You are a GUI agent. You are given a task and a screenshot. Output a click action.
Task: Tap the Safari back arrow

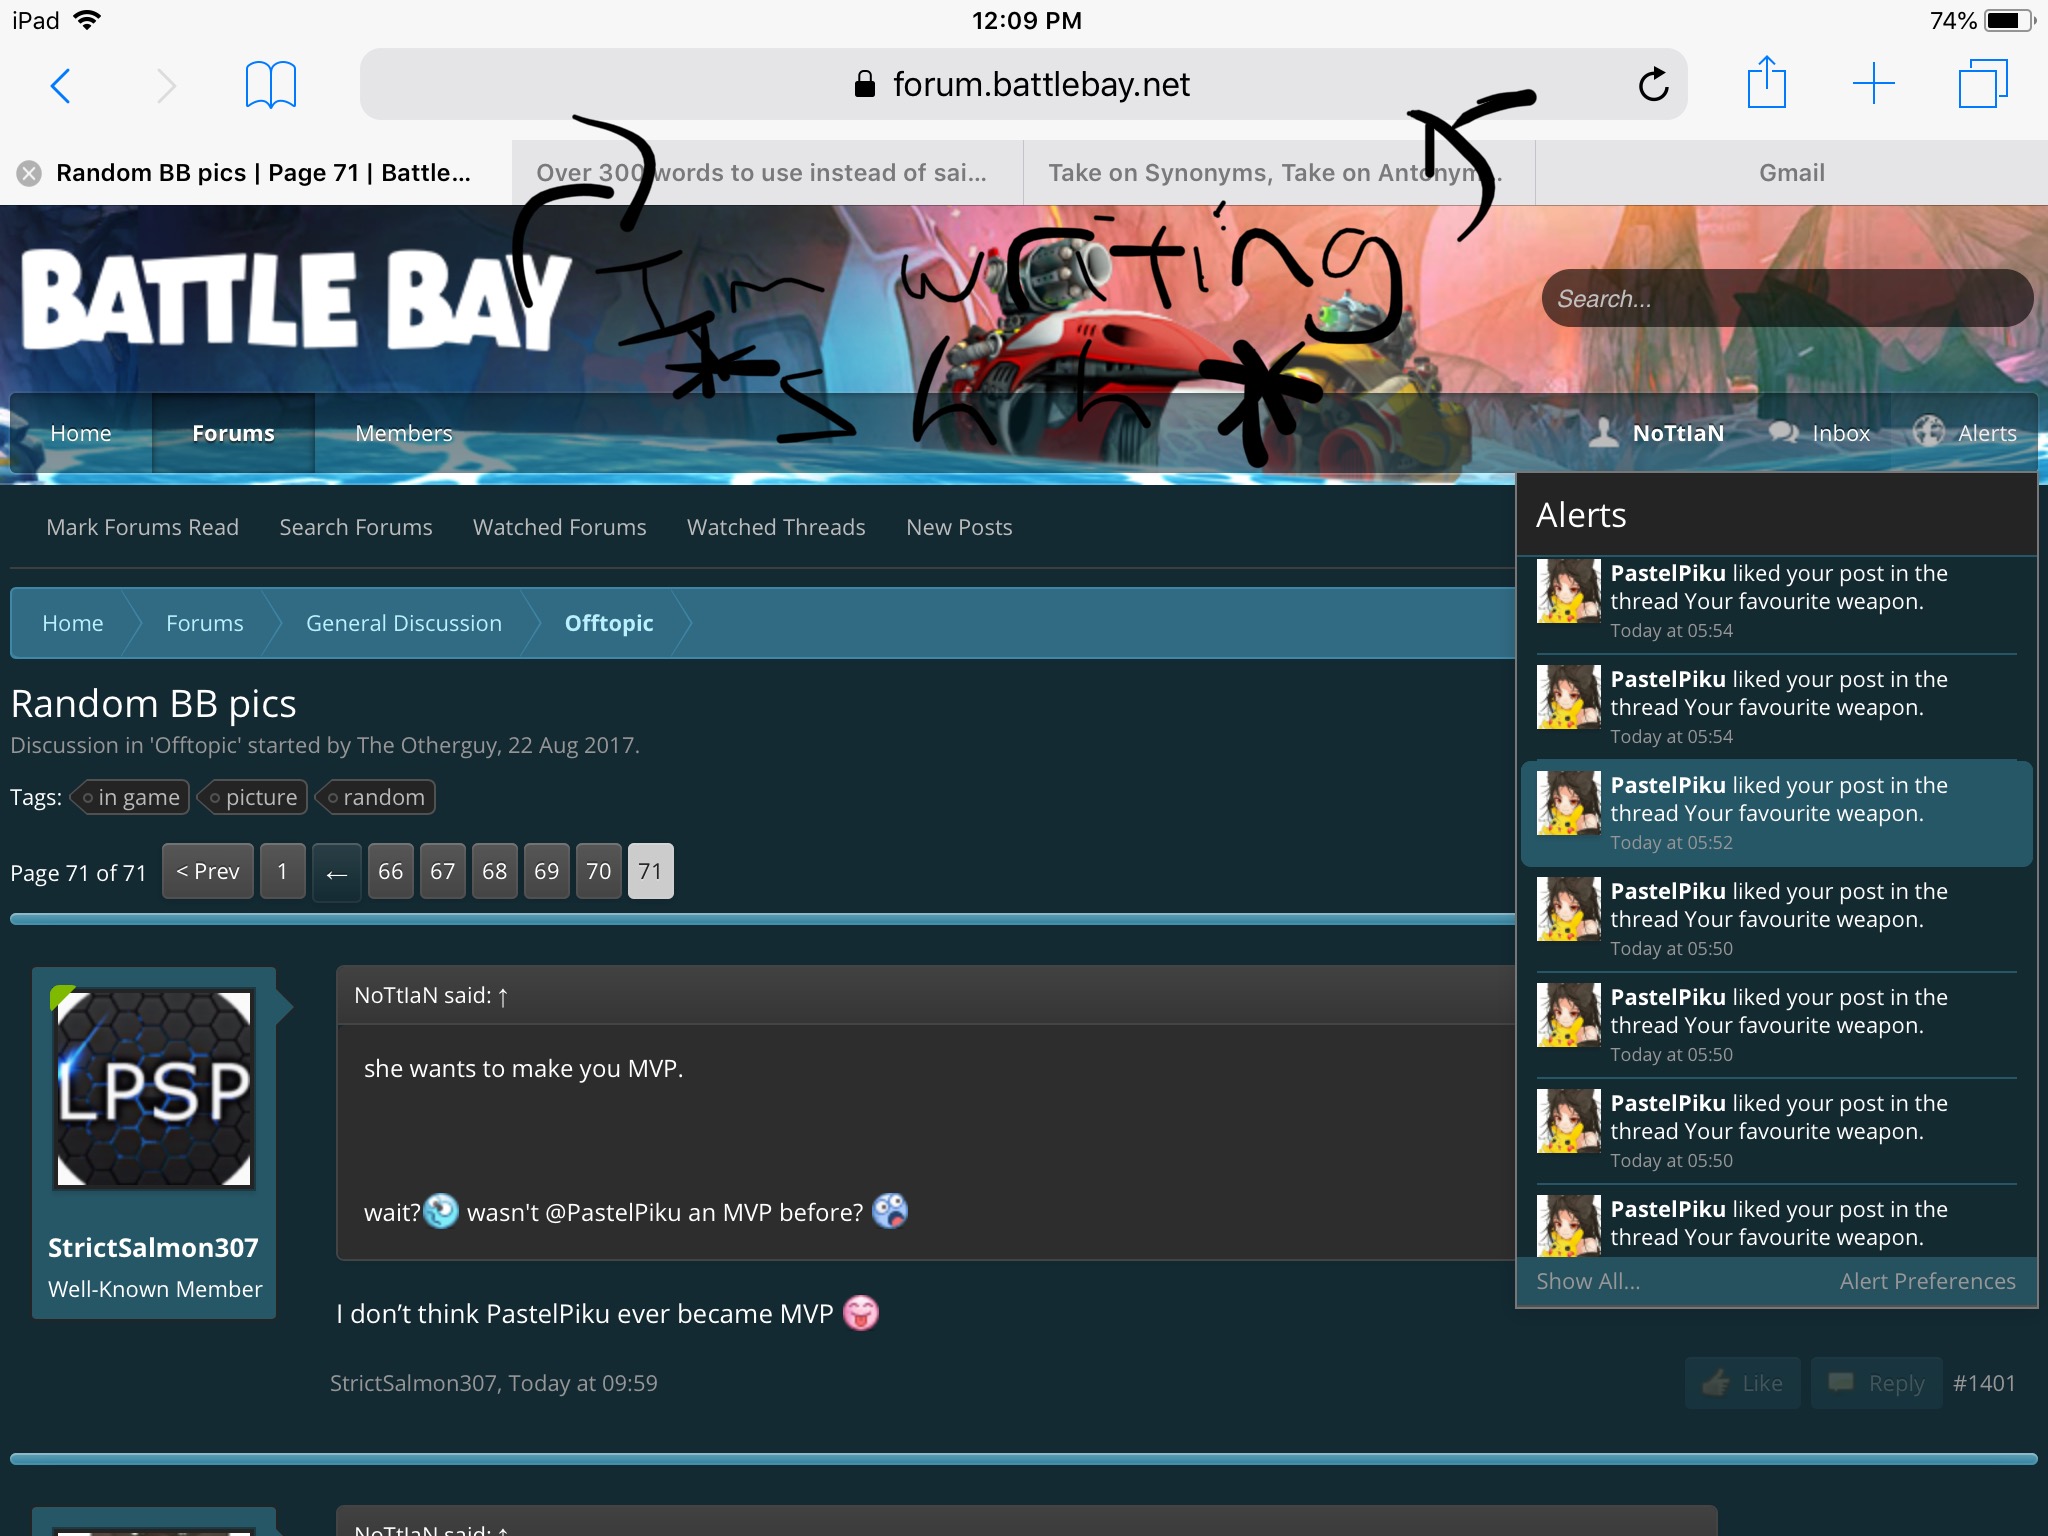click(61, 85)
